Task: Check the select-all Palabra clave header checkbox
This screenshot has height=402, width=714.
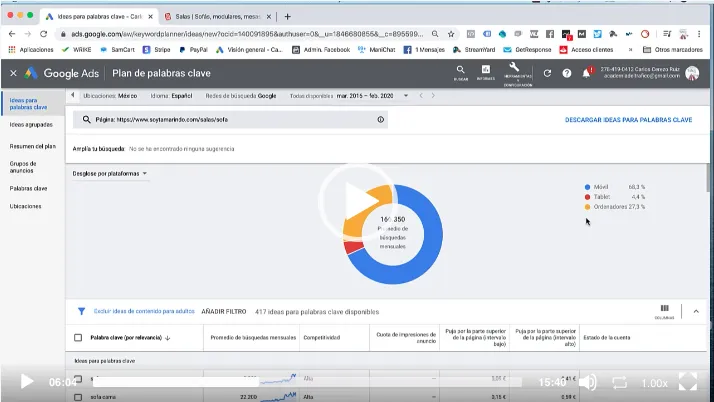Action: point(78,337)
